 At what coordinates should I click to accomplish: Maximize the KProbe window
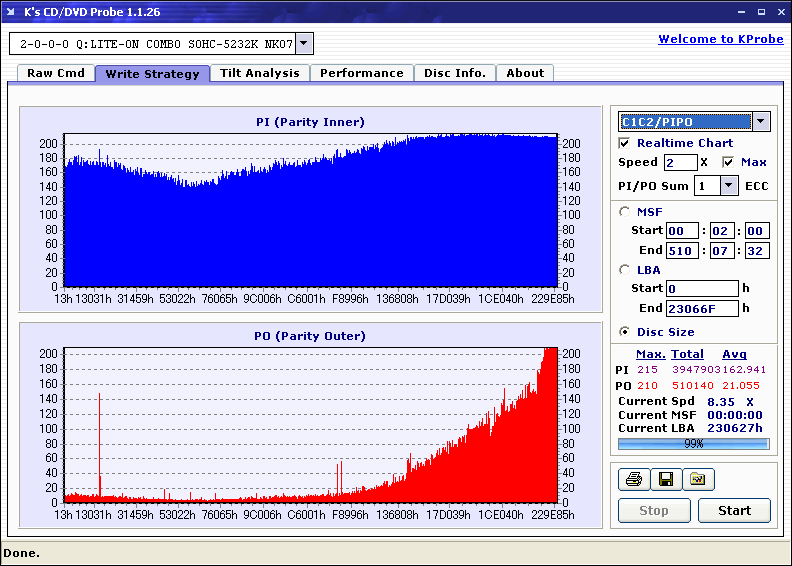click(761, 12)
